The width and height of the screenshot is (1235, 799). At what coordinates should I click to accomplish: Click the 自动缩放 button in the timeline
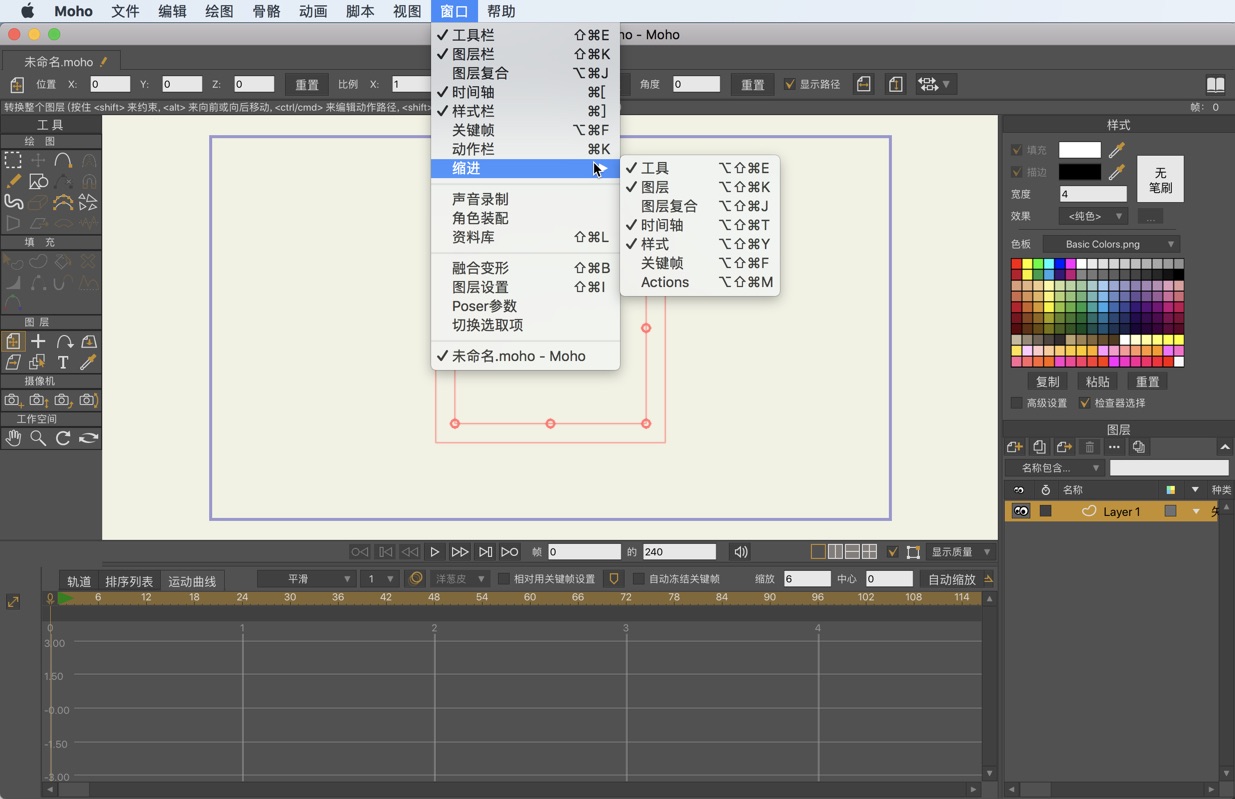coord(953,579)
